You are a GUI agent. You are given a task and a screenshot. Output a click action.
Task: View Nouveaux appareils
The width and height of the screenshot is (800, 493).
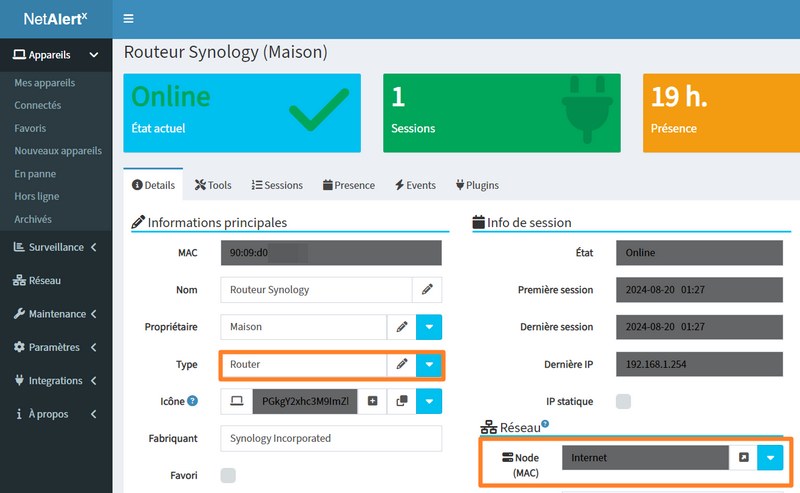pyautogui.click(x=58, y=151)
